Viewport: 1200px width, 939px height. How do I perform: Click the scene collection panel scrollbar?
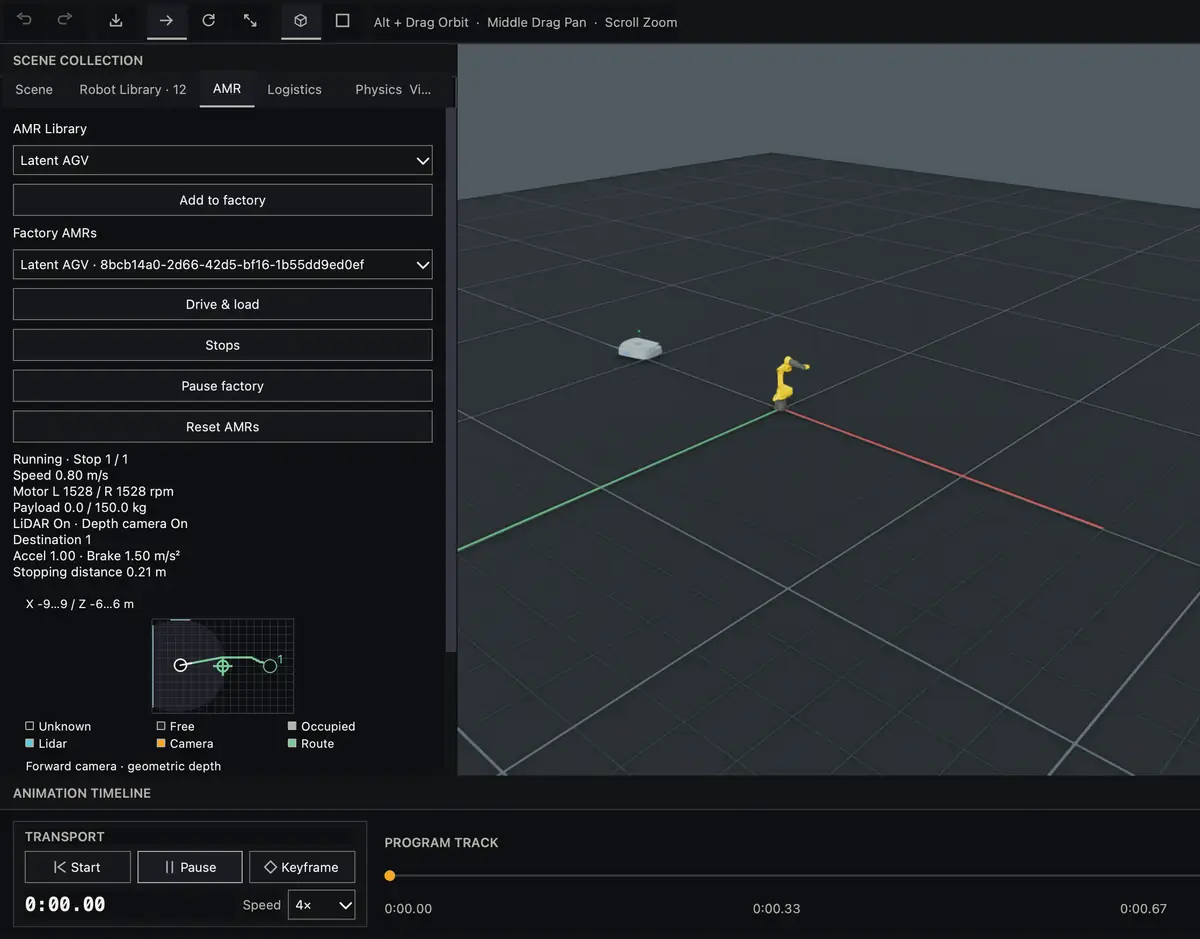pyautogui.click(x=451, y=380)
